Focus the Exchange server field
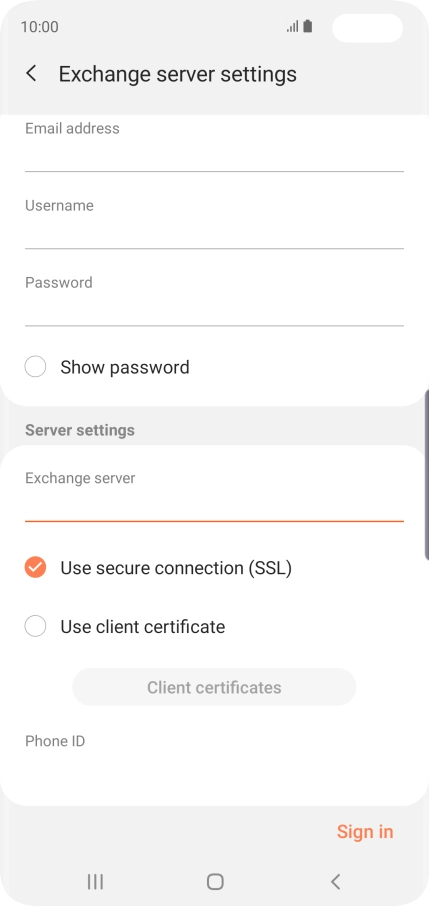Image resolution: width=429 pixels, height=906 pixels. (x=214, y=496)
